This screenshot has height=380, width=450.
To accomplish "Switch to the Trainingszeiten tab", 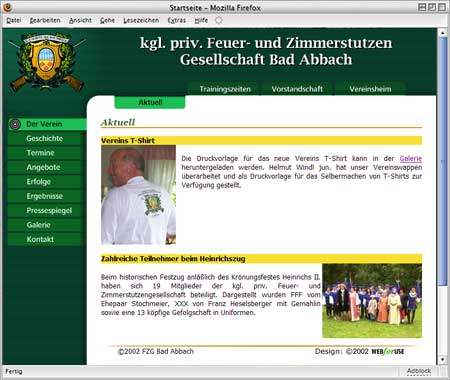I will click(225, 89).
